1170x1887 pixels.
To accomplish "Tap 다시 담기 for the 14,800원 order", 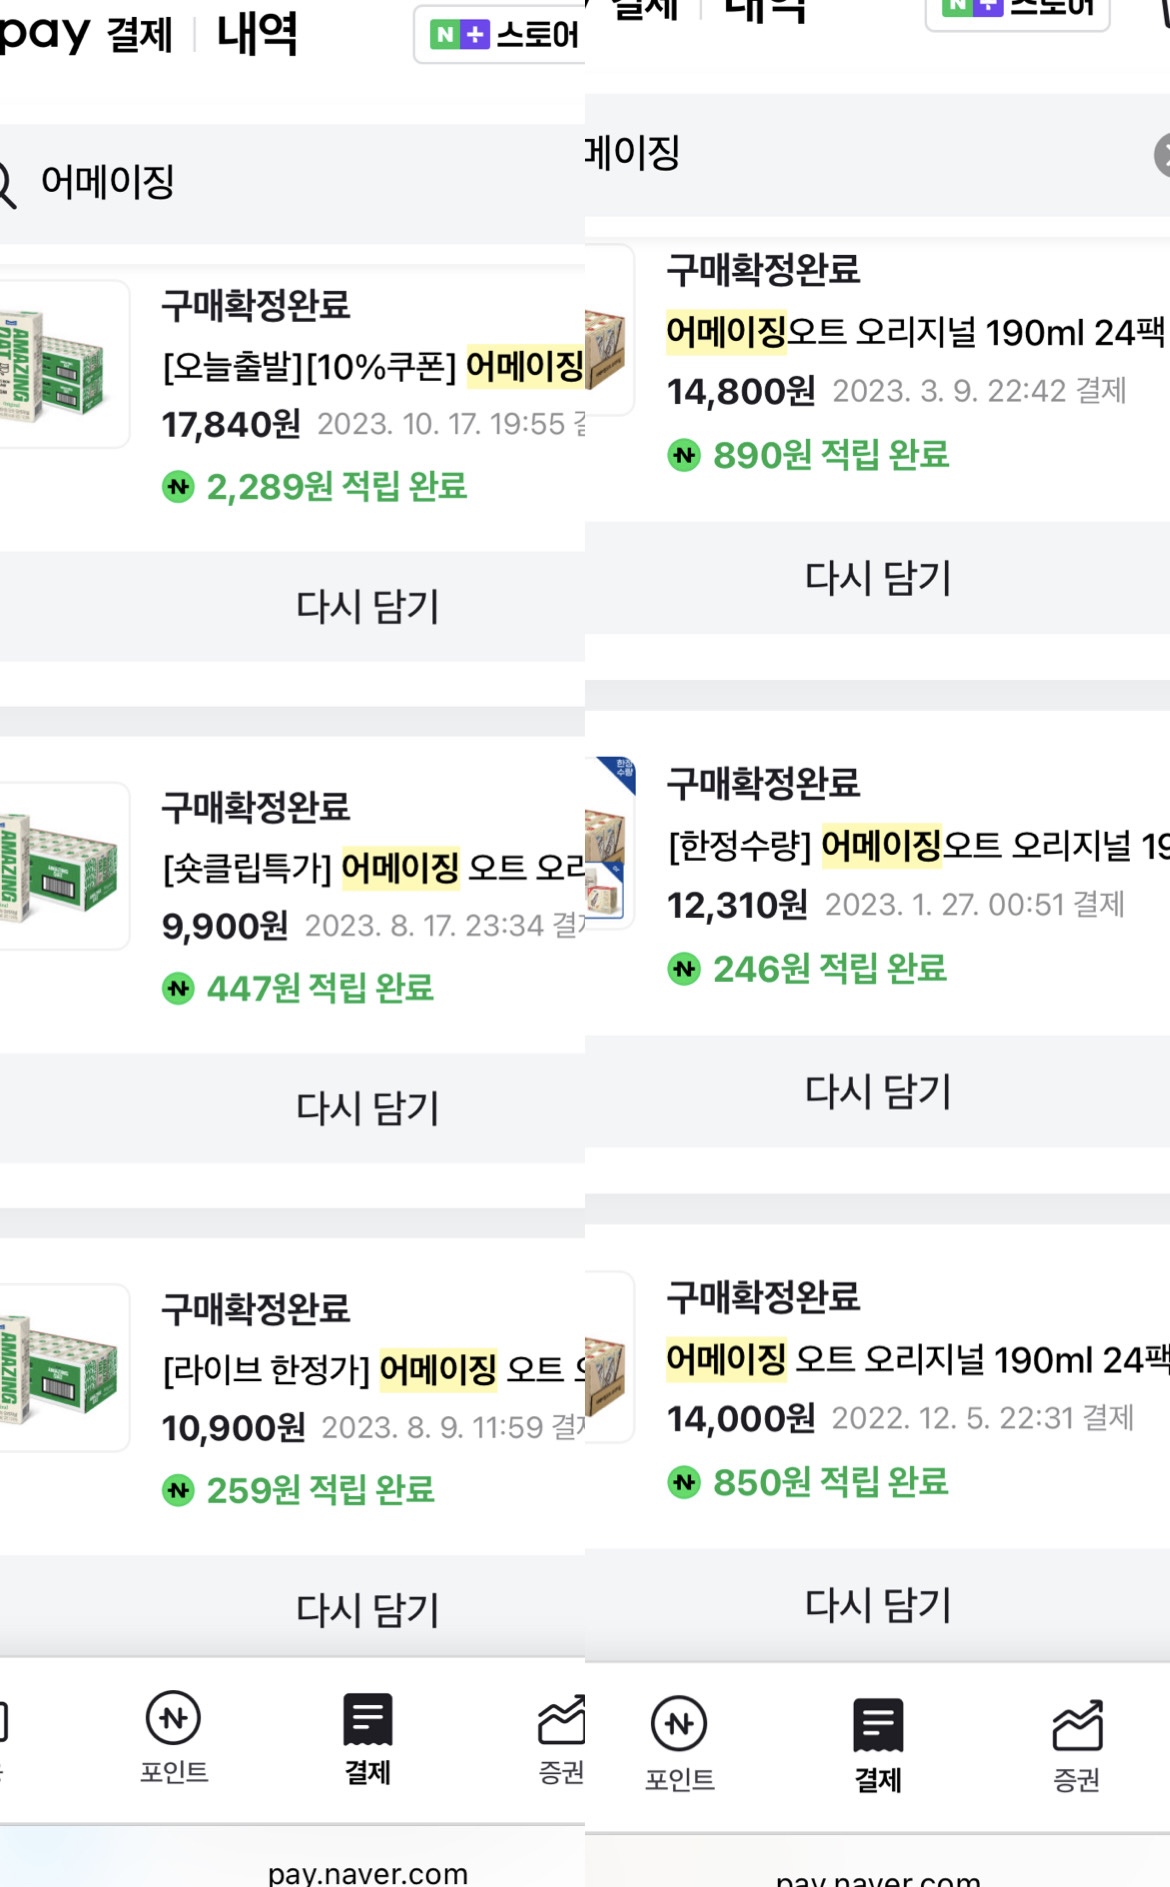I will (x=877, y=577).
